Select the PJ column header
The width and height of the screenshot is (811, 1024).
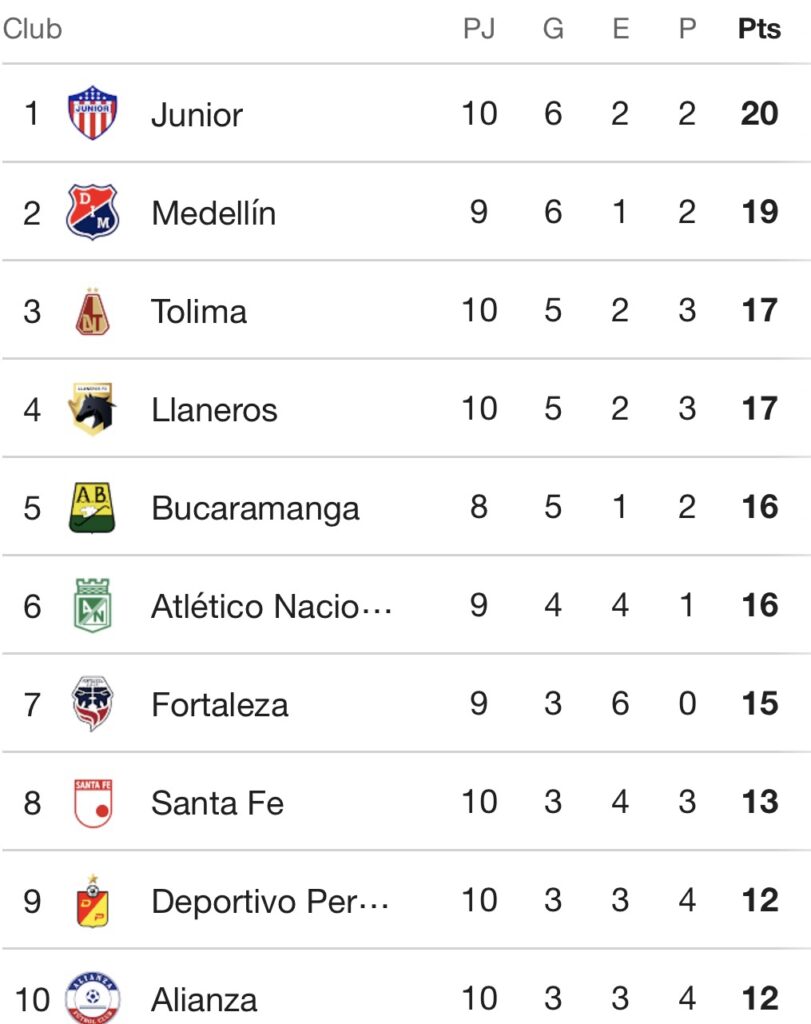tap(479, 29)
